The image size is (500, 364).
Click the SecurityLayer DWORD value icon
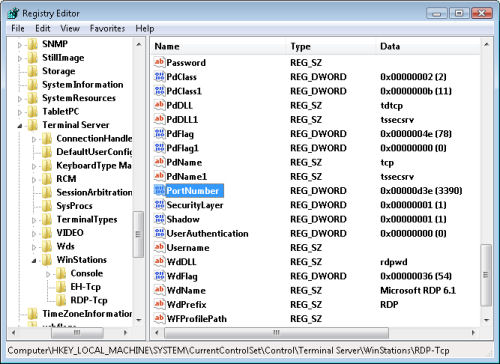159,205
